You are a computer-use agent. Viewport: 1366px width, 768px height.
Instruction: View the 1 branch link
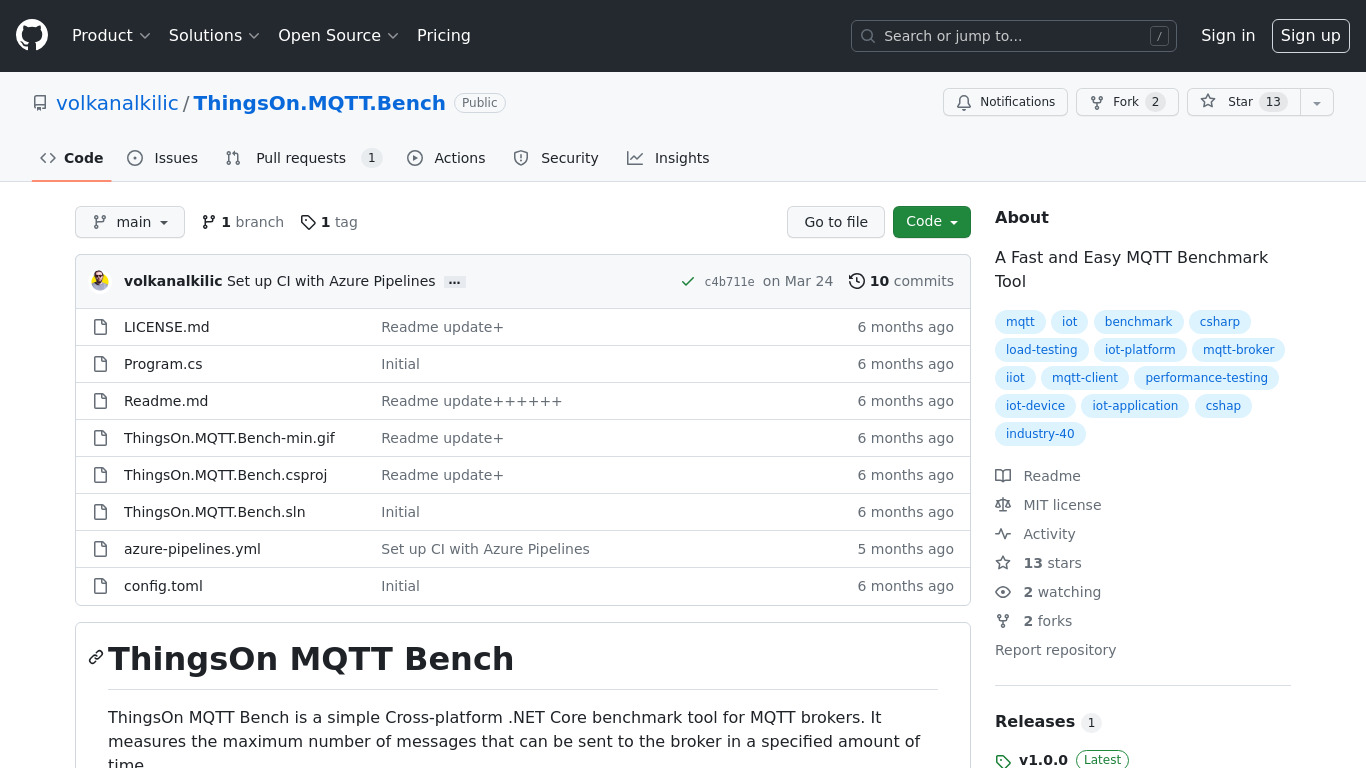242,222
